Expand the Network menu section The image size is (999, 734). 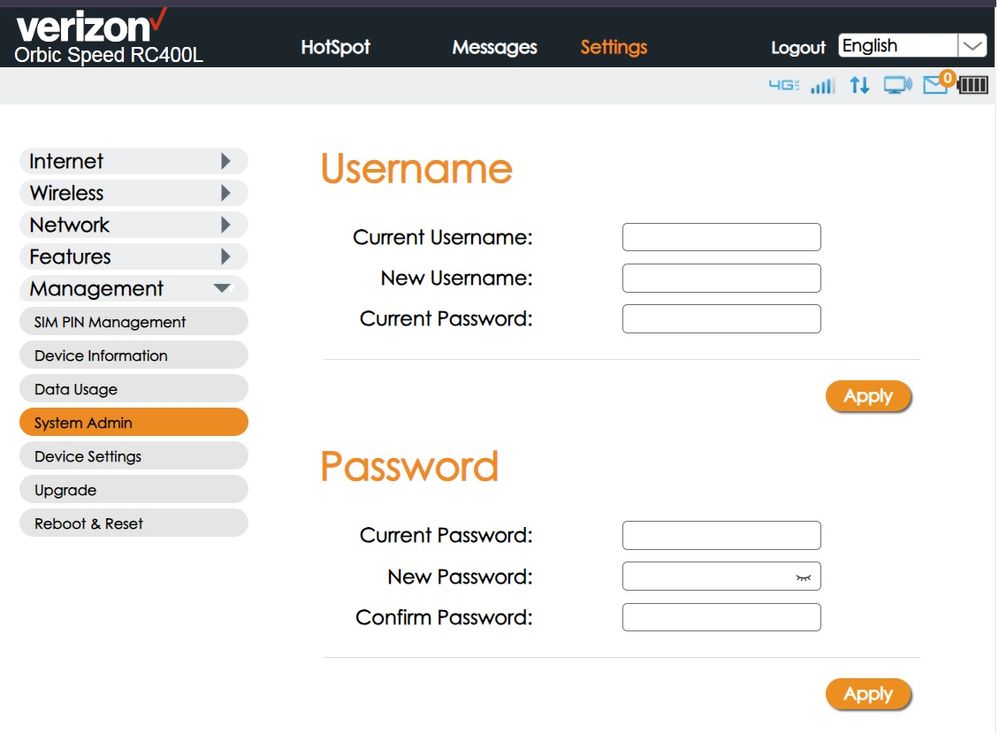click(x=133, y=225)
